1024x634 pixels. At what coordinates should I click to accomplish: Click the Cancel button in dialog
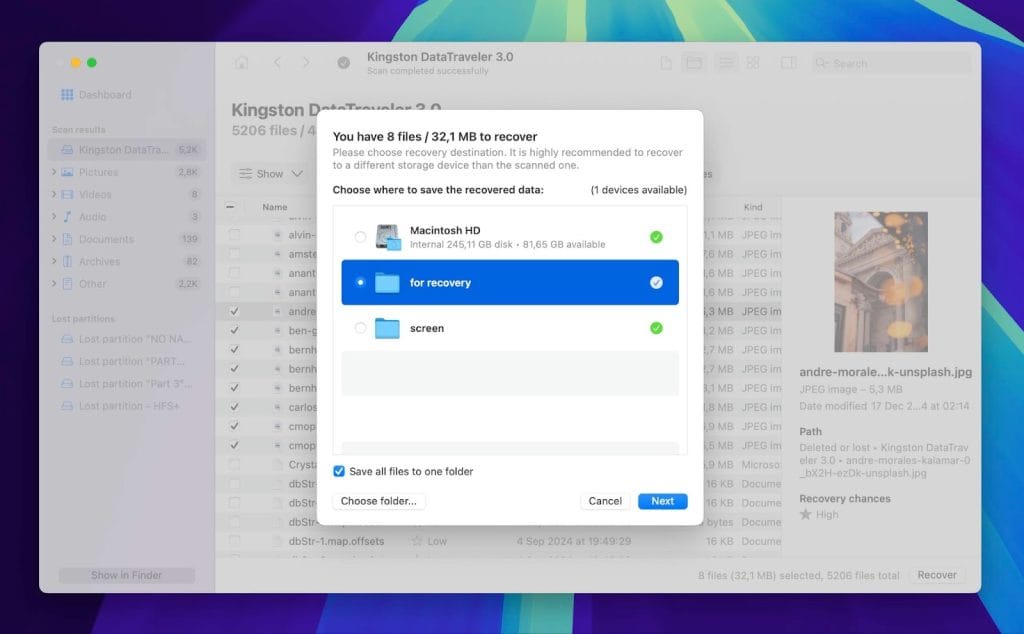coord(605,501)
